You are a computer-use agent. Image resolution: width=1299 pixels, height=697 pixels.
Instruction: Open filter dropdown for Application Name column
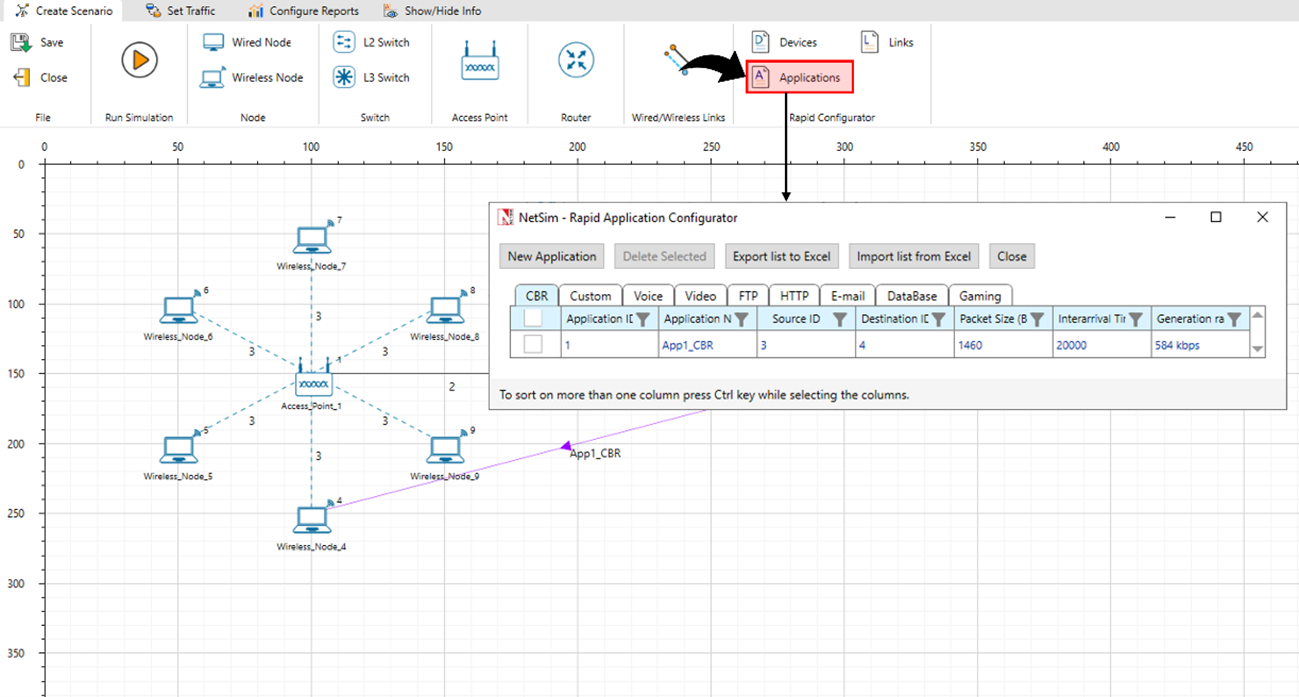(x=742, y=319)
